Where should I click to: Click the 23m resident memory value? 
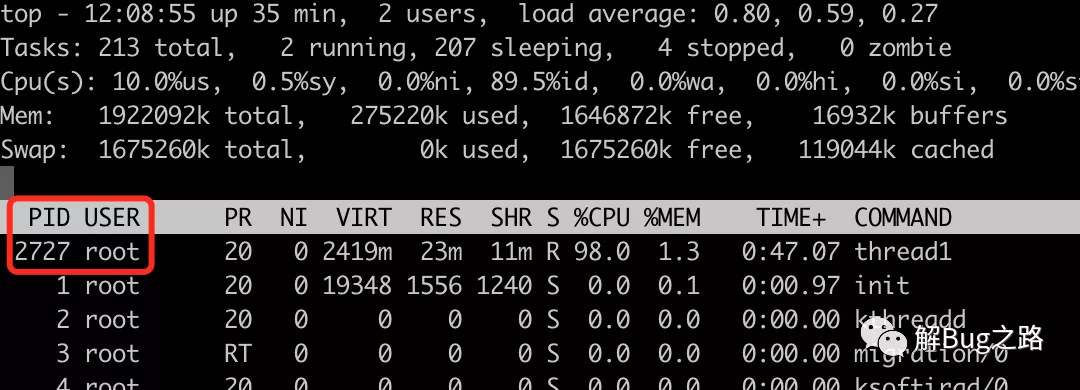point(441,252)
